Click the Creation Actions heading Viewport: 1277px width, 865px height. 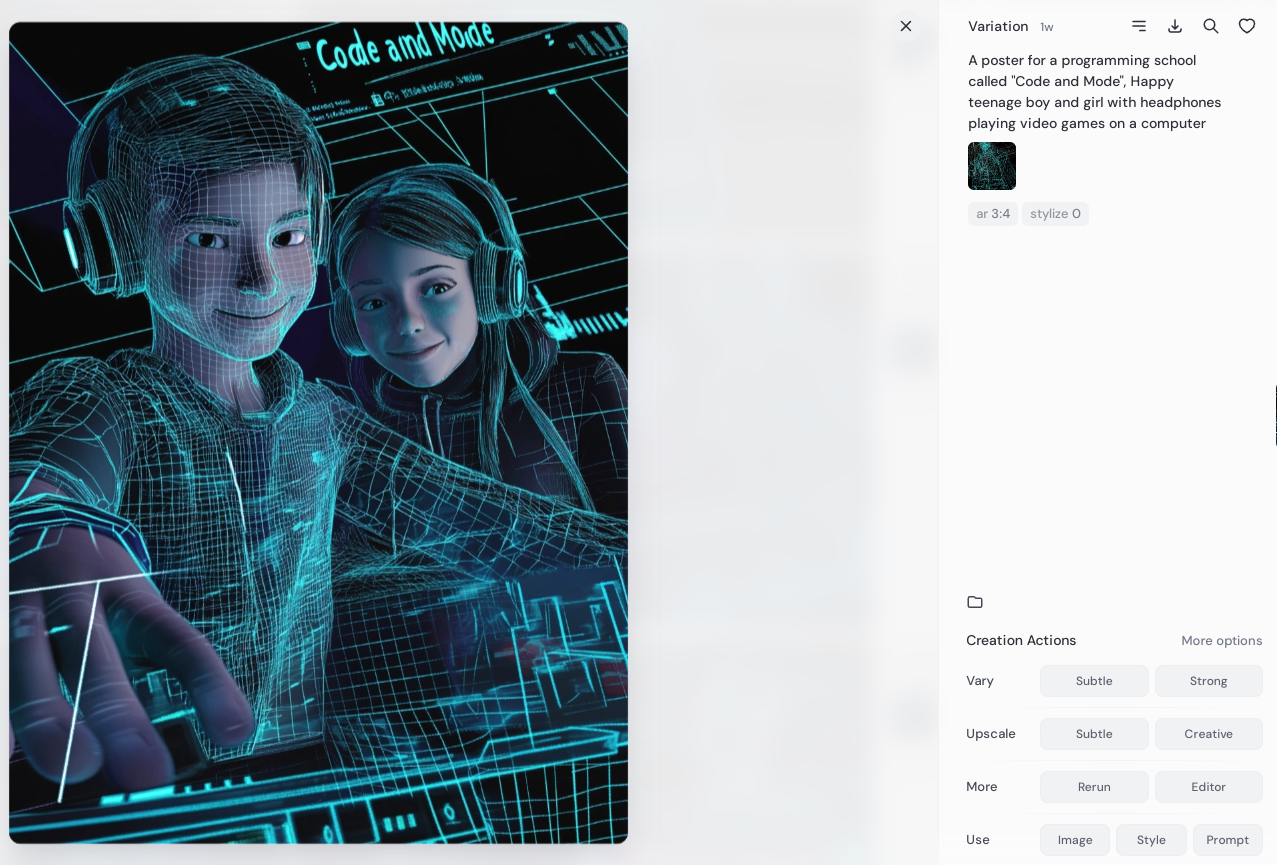[1021, 640]
